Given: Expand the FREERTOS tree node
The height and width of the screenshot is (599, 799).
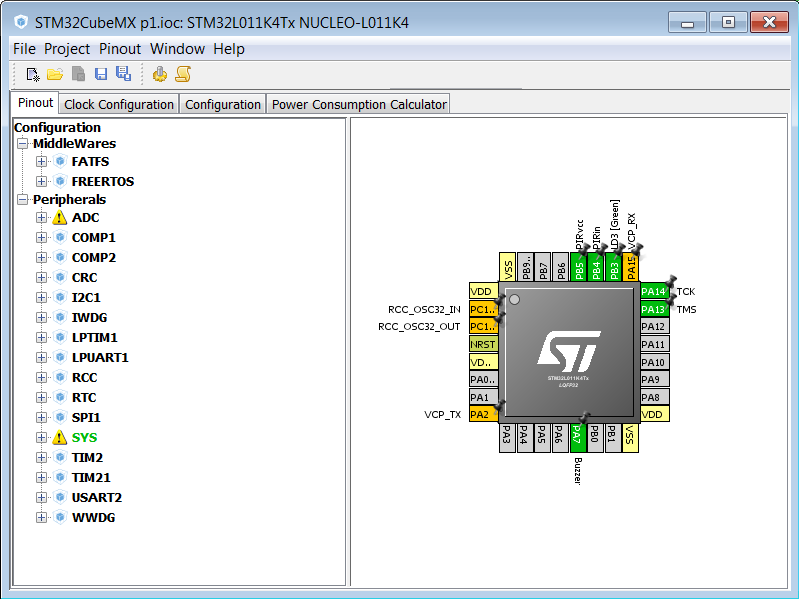Looking at the screenshot, I should 41,181.
